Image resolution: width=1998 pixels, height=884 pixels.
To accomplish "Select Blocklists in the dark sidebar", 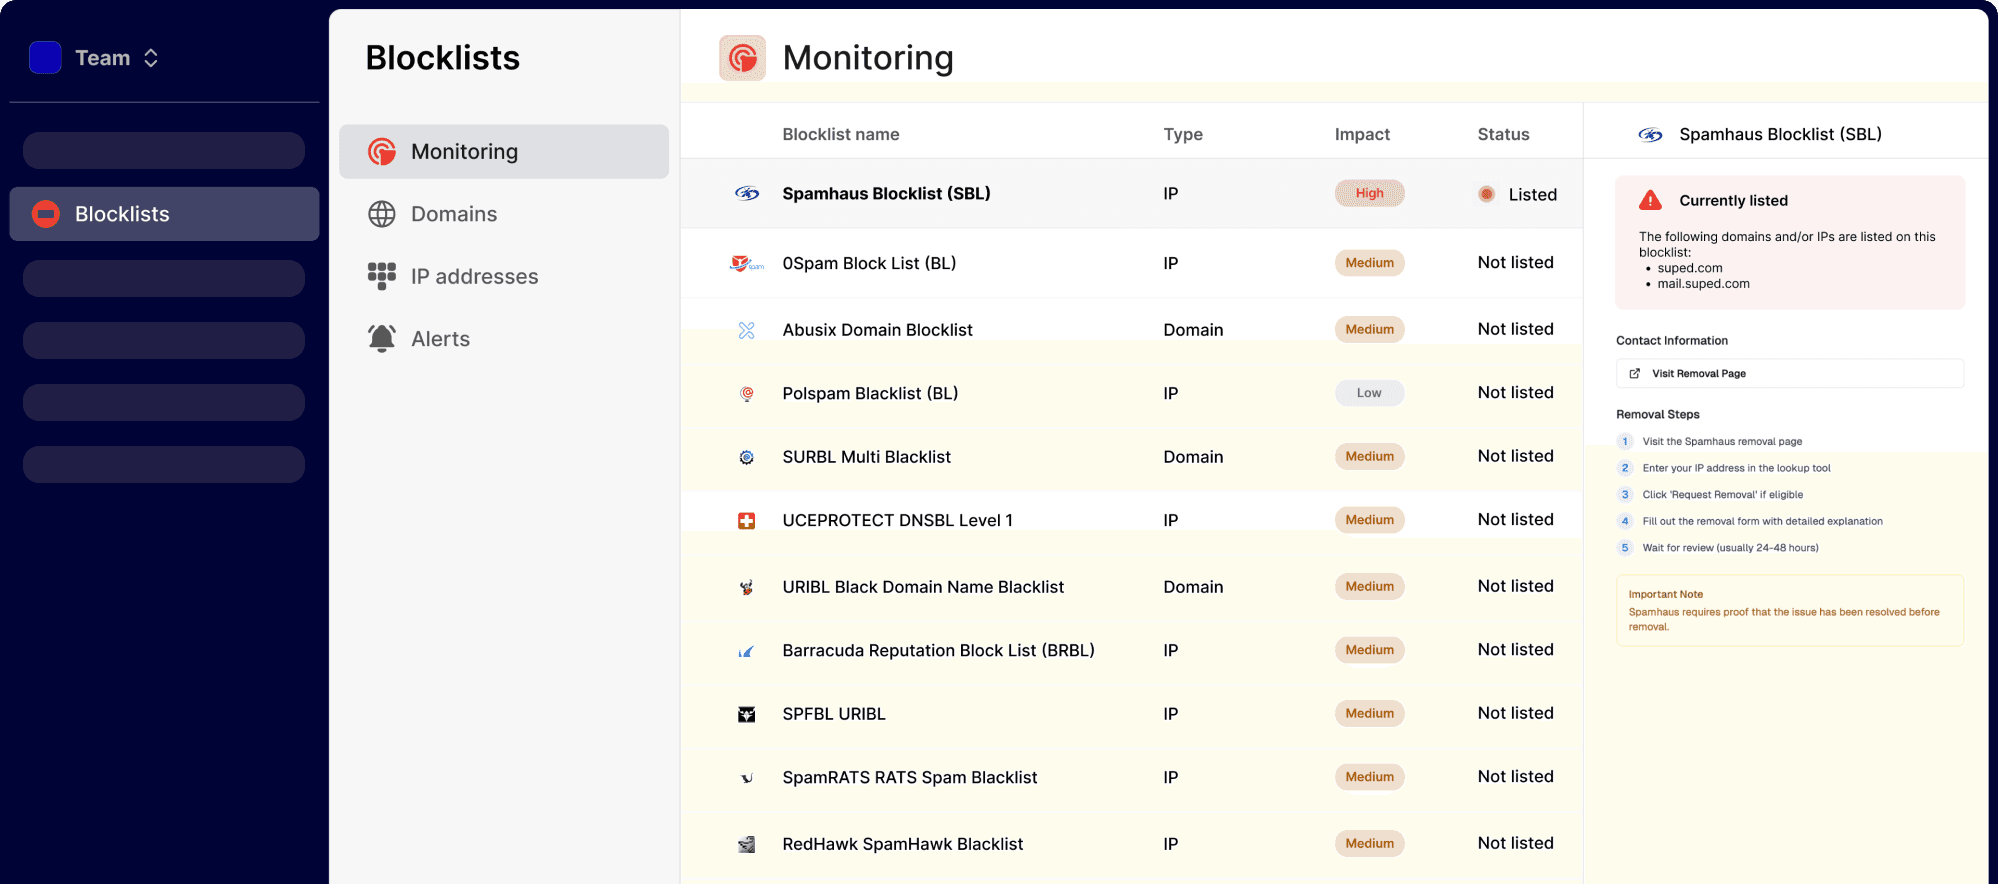I will [164, 214].
